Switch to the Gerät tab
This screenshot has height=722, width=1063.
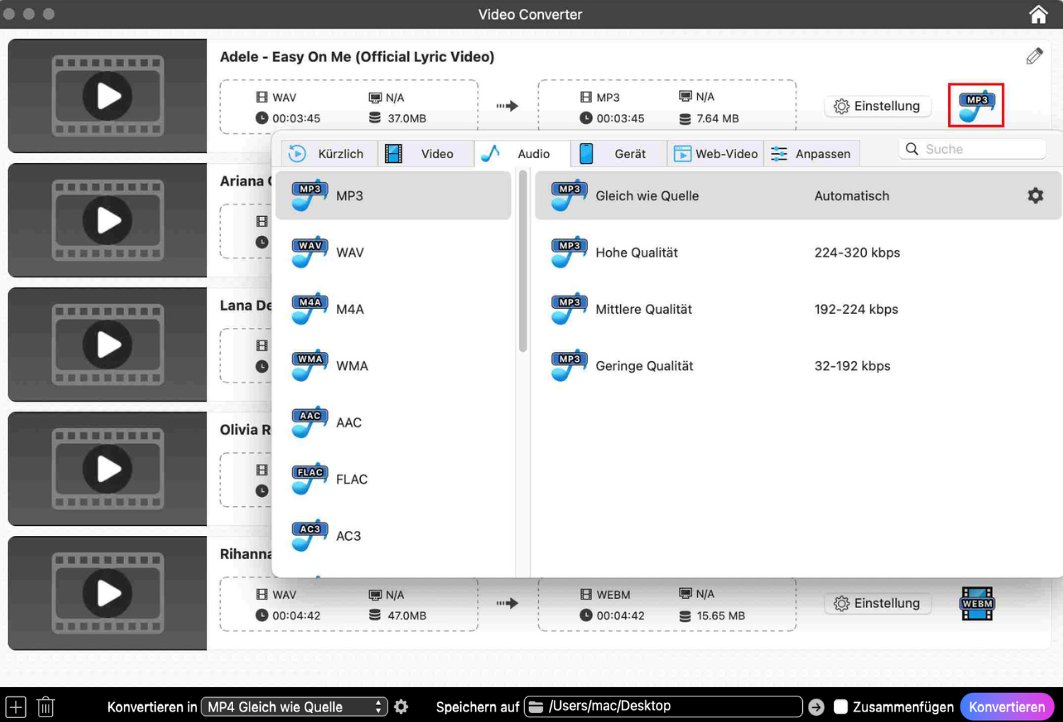point(616,153)
